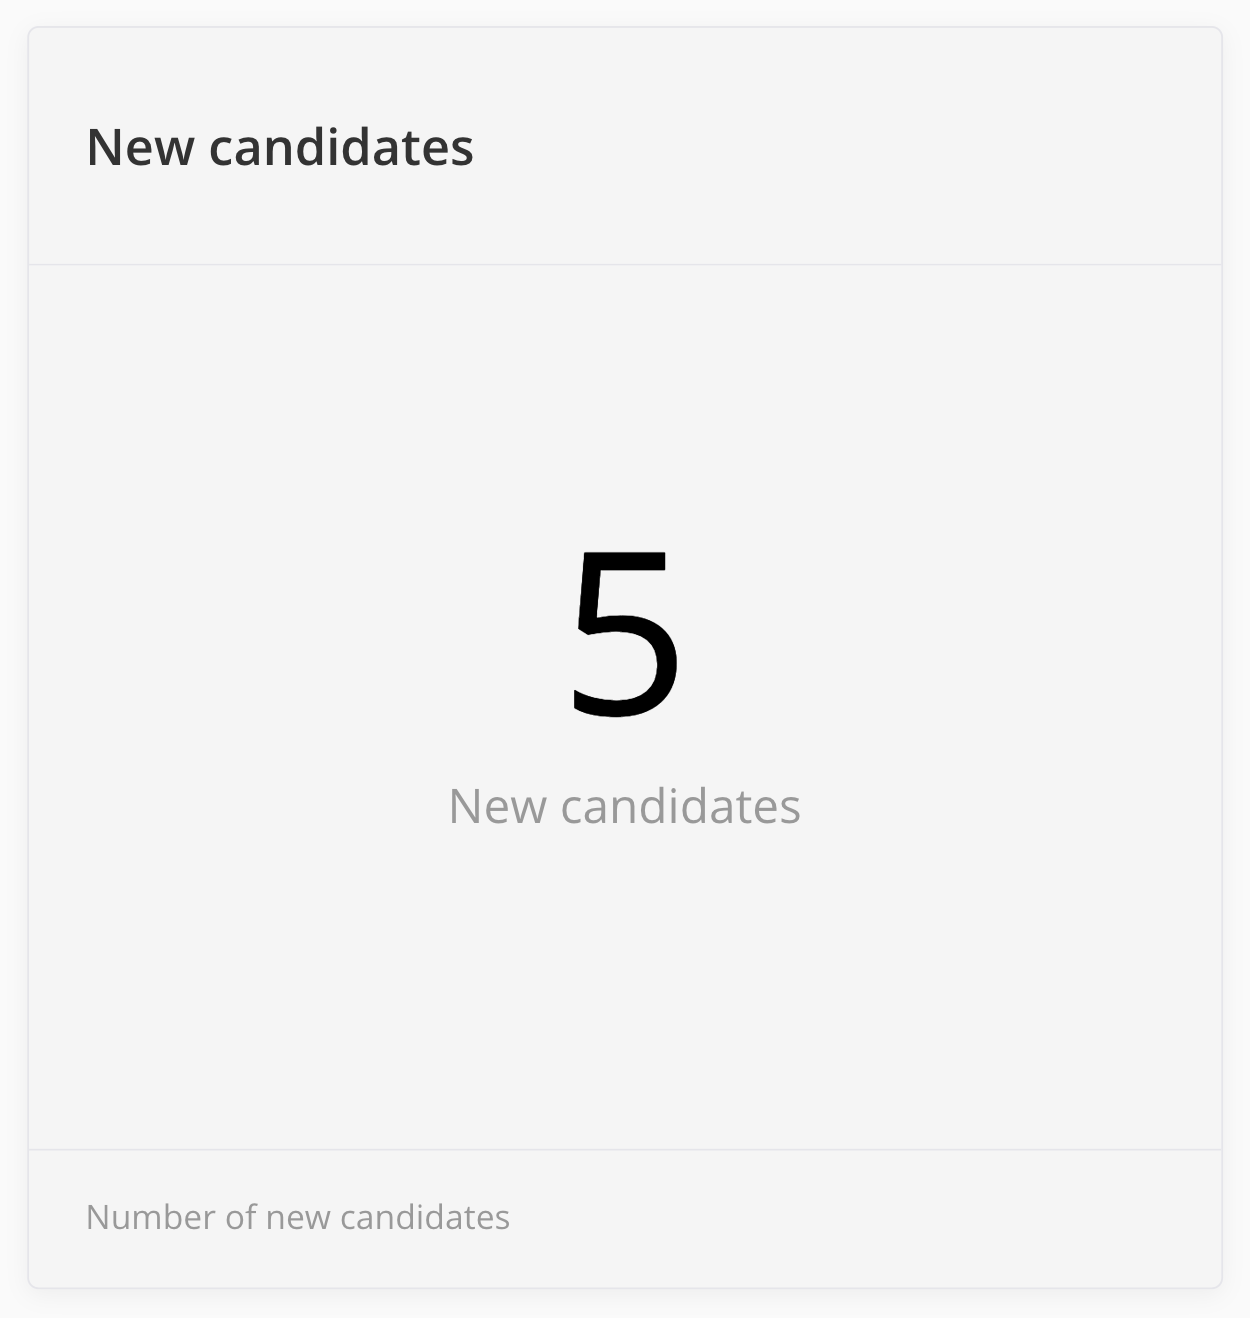1250x1318 pixels.
Task: Select the widget header heading text
Action: click(280, 147)
